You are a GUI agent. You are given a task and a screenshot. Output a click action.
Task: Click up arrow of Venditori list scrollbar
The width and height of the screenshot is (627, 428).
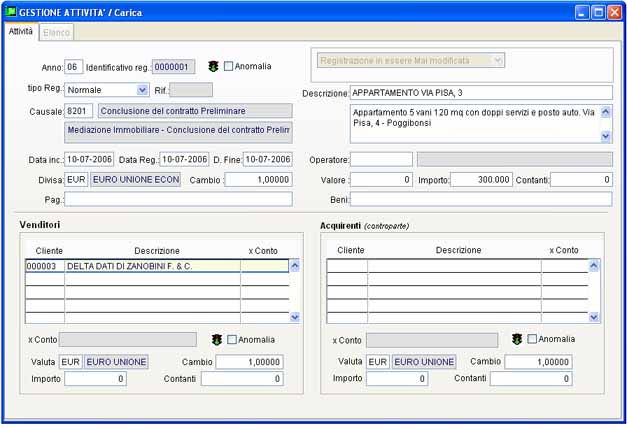(295, 266)
